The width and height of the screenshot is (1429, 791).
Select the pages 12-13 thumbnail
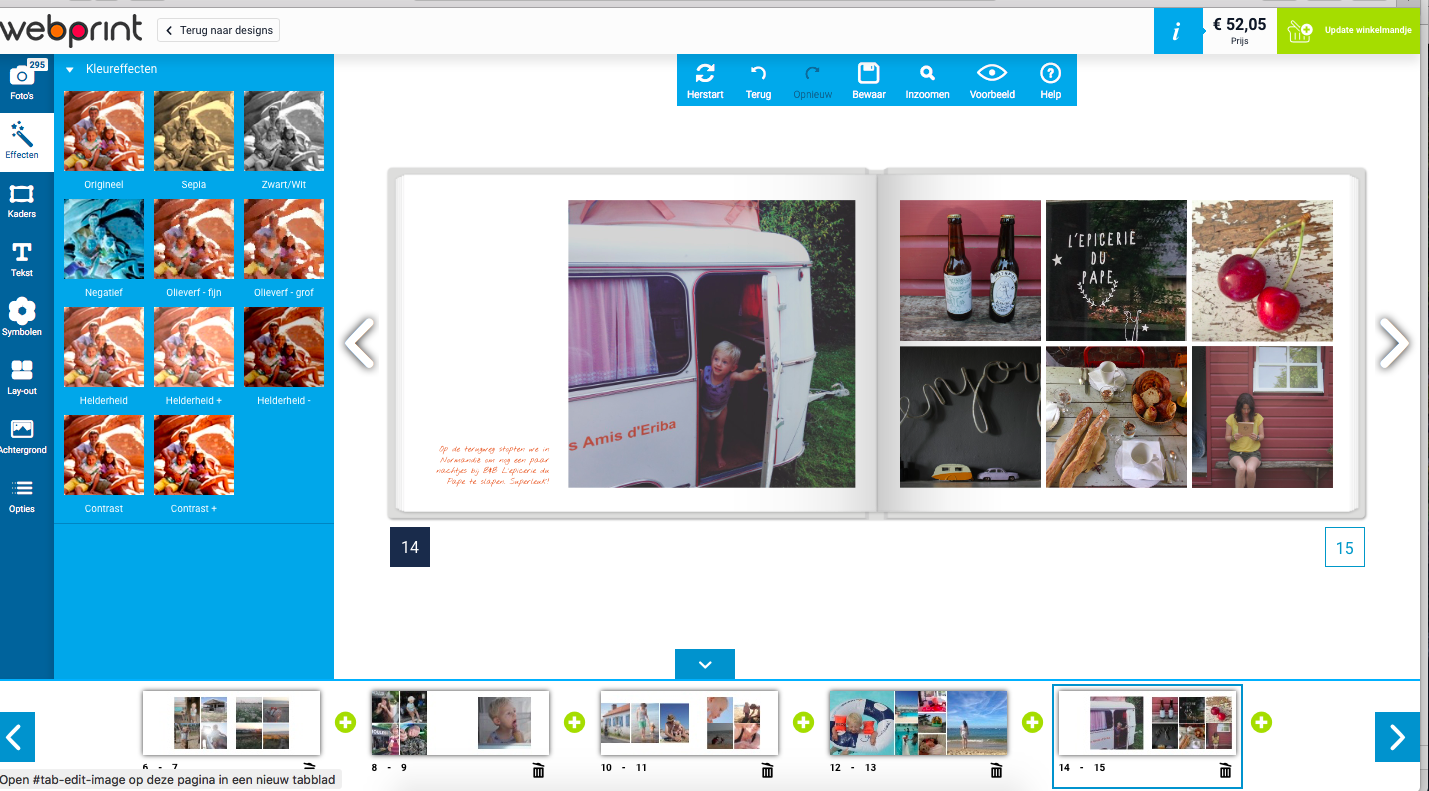pos(918,722)
